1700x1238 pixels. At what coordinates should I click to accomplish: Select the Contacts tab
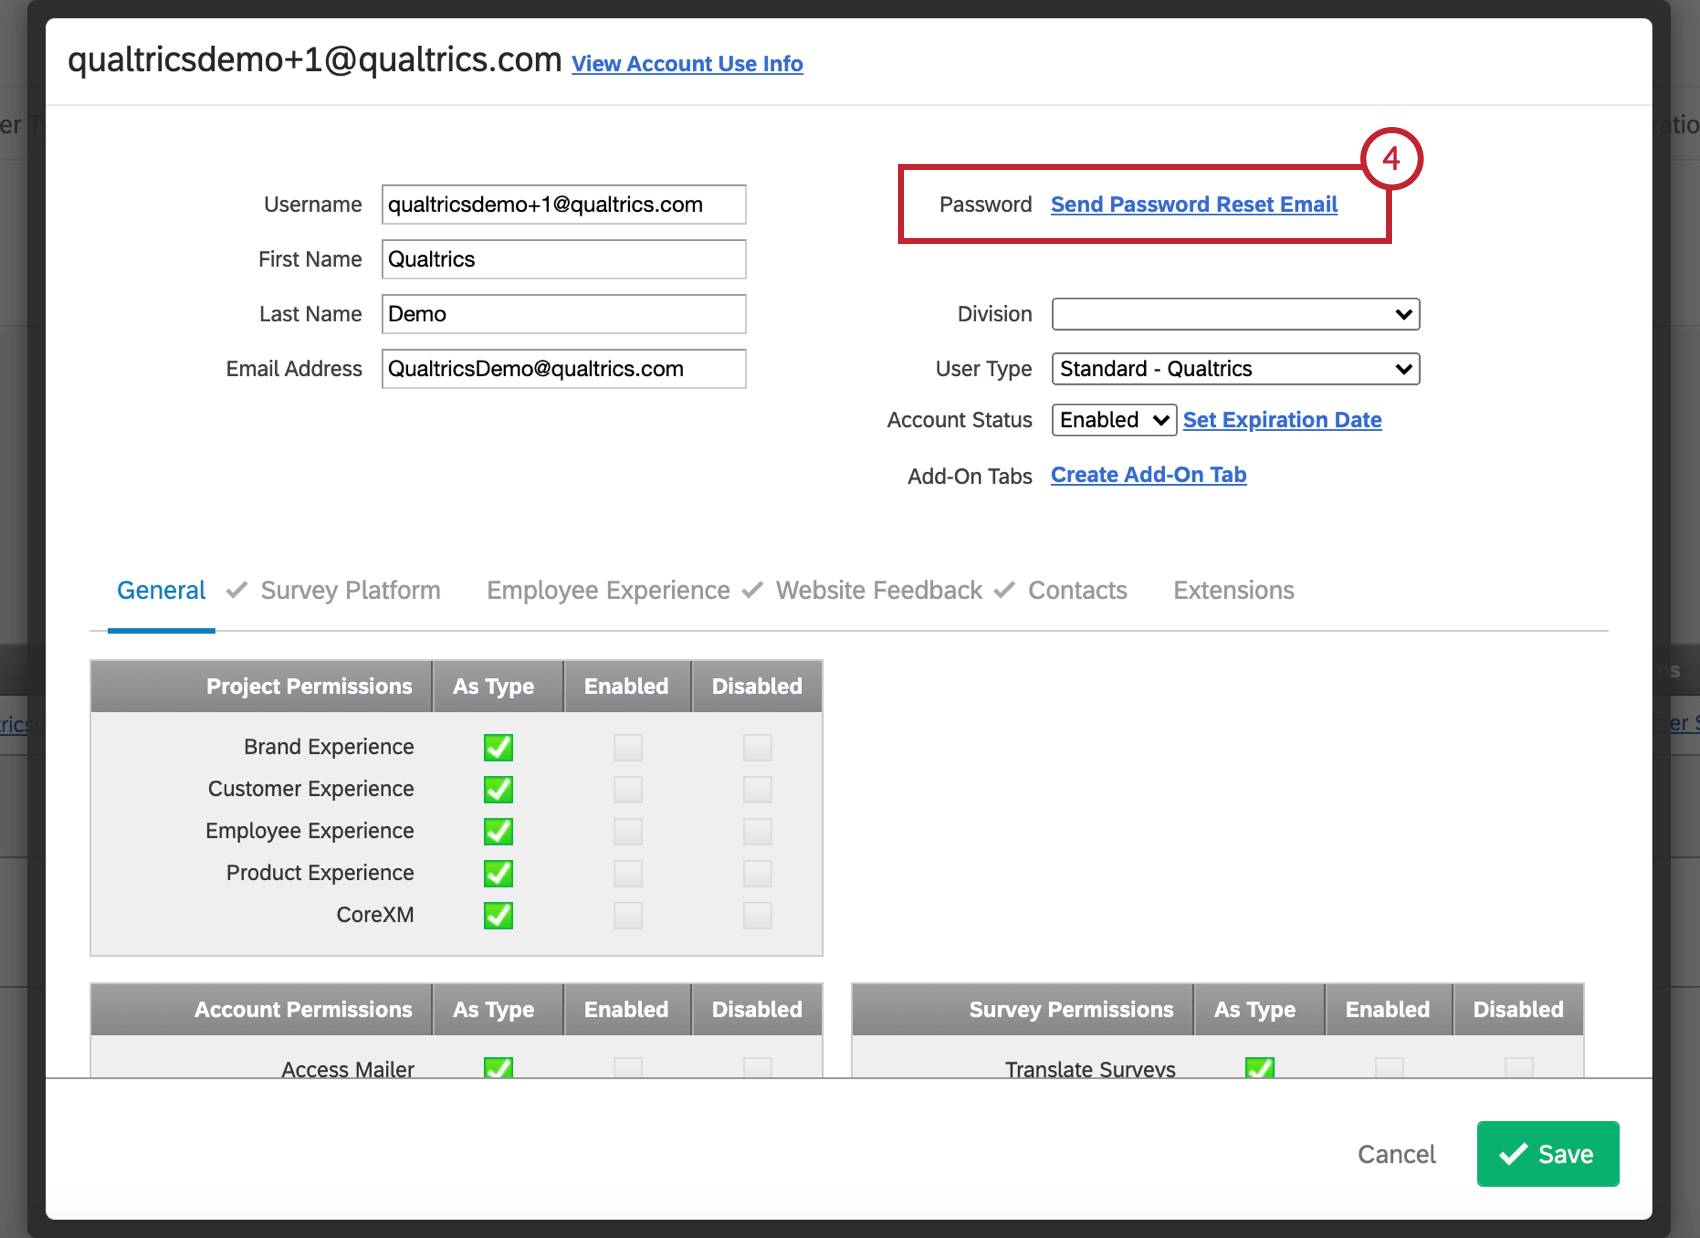[1077, 590]
